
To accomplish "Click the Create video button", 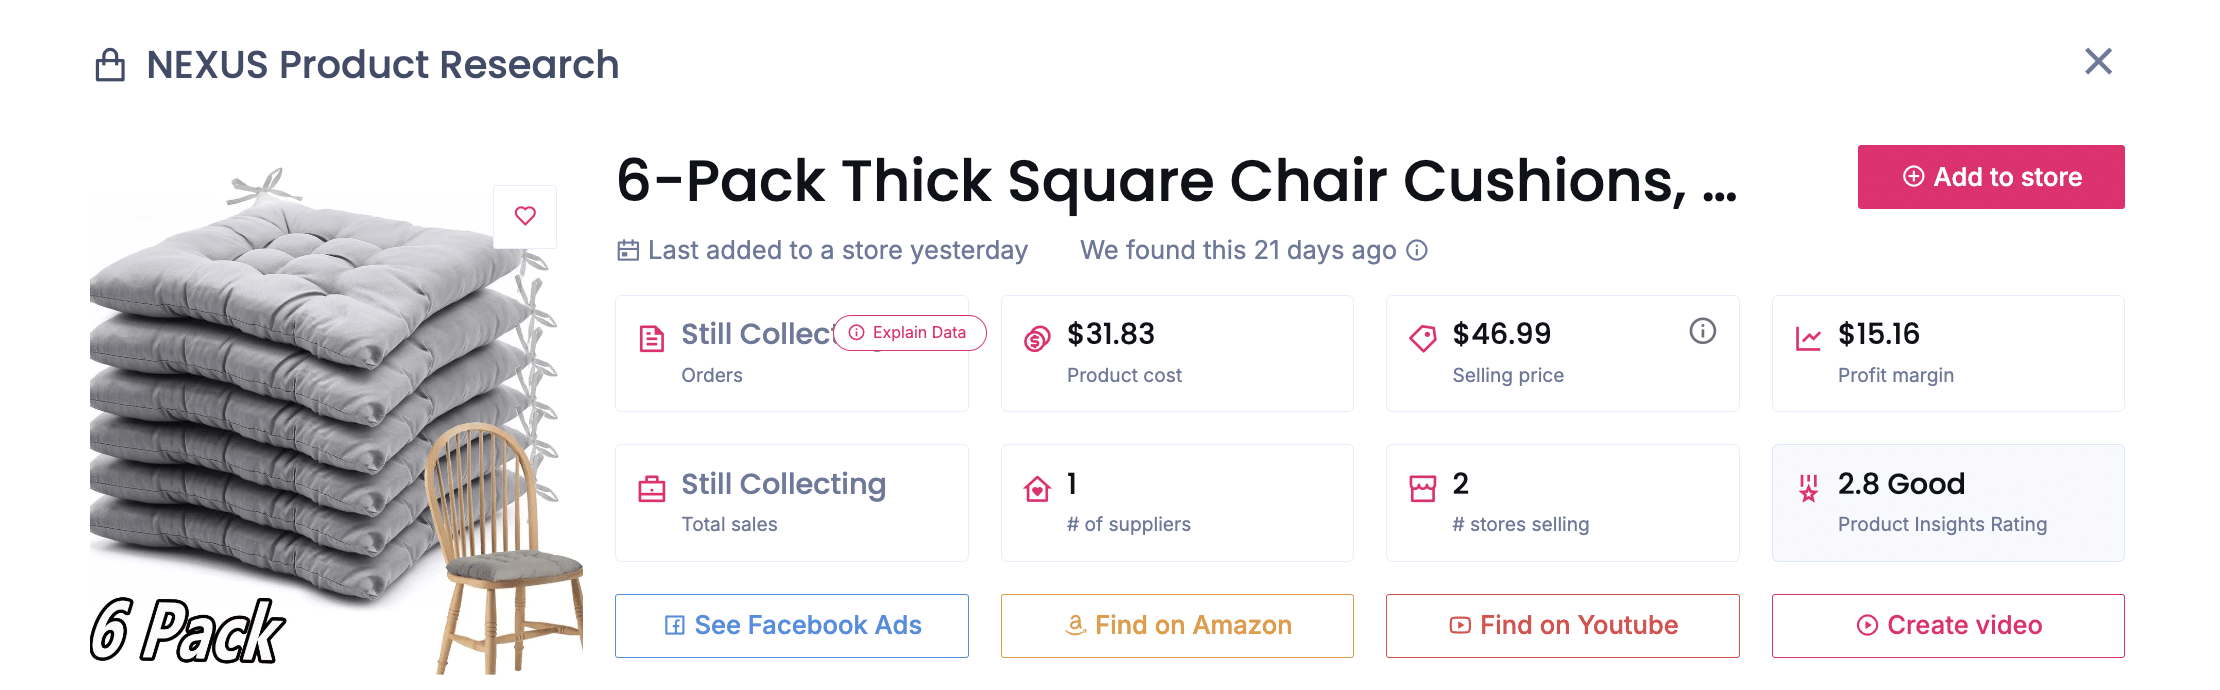I will (1948, 626).
